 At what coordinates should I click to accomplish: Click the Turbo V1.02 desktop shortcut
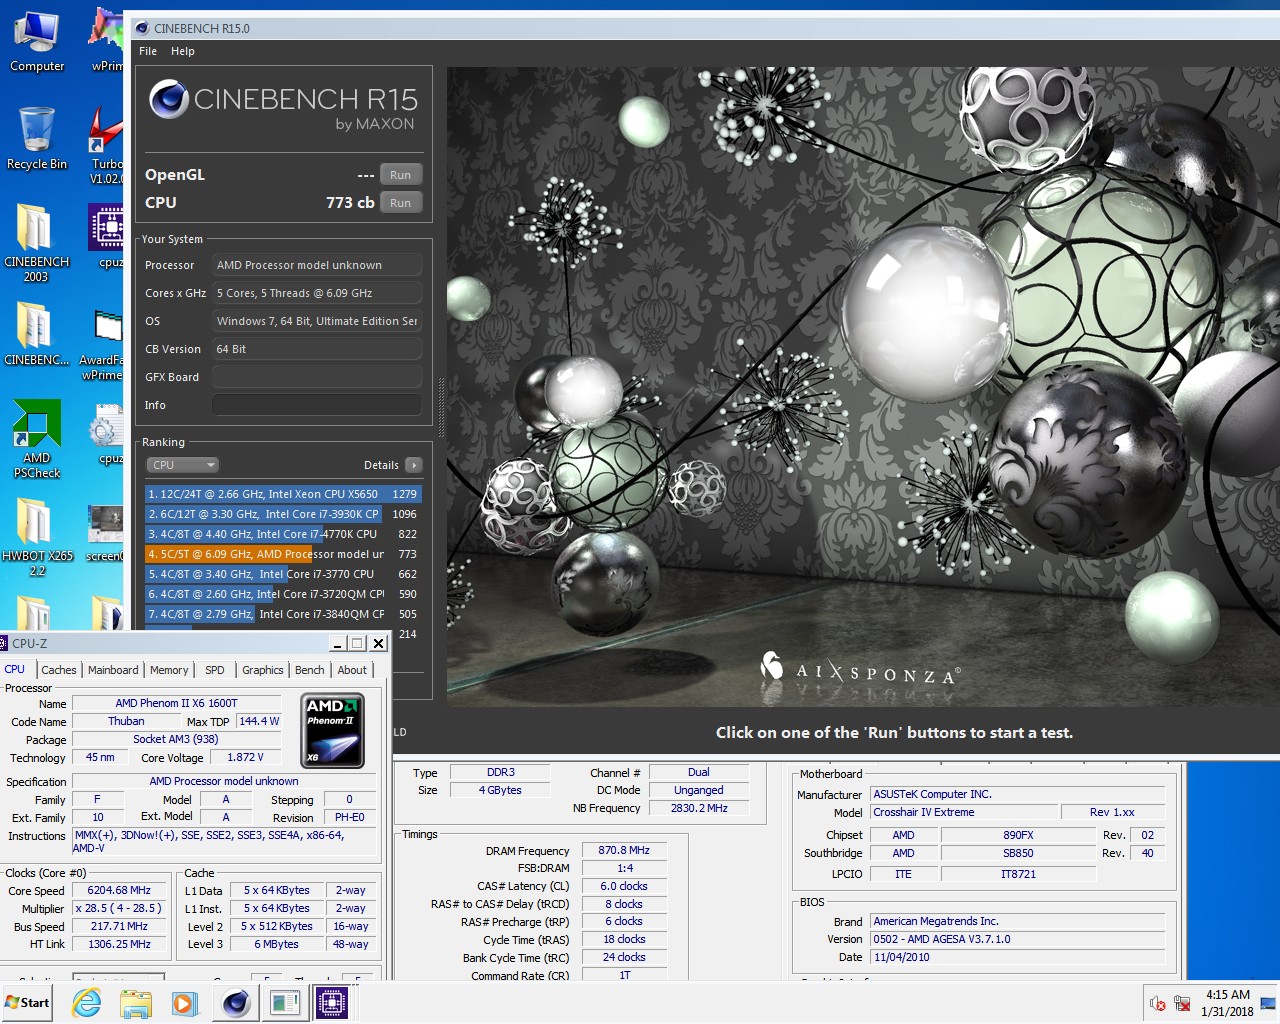(x=106, y=146)
